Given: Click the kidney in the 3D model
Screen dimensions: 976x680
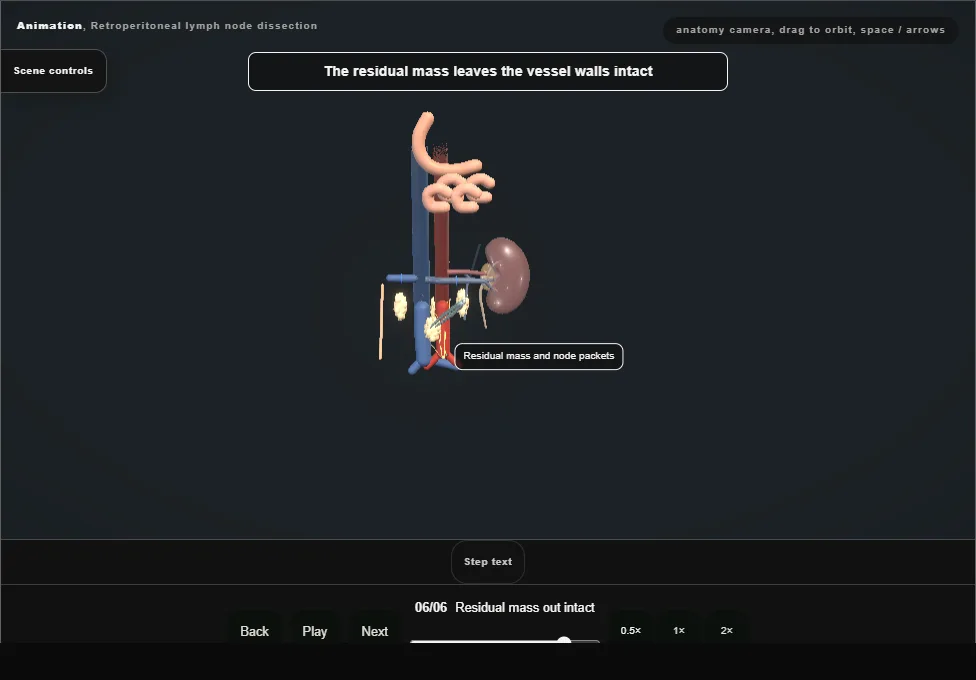Looking at the screenshot, I should coord(507,274).
